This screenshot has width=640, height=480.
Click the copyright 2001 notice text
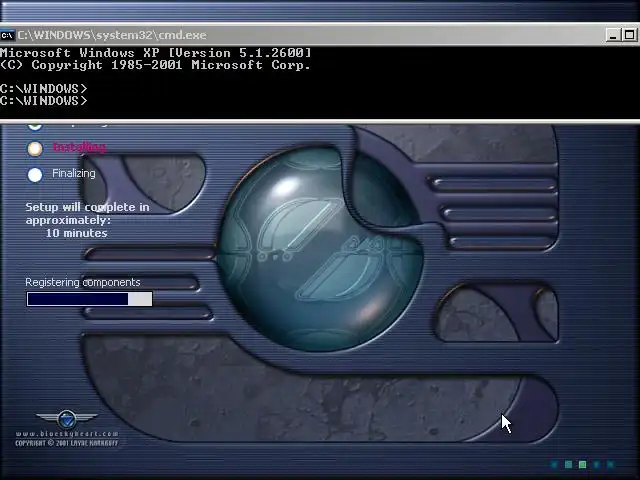point(67,443)
